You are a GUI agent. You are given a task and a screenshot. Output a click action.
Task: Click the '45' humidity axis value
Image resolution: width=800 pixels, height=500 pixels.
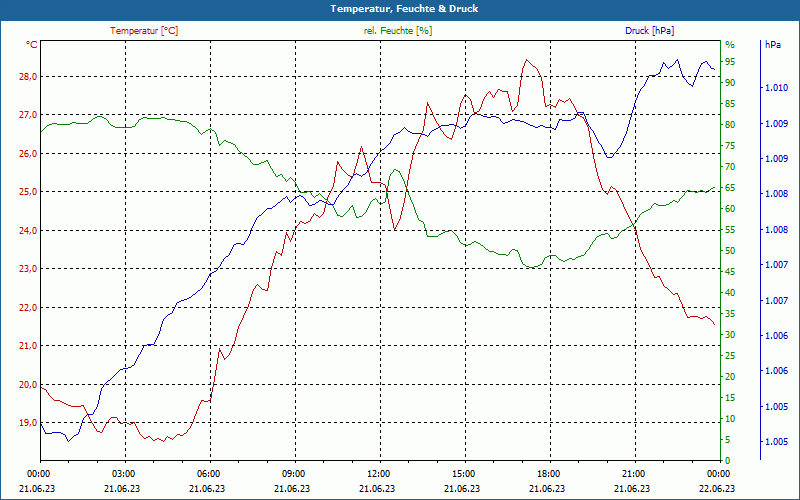(x=730, y=272)
